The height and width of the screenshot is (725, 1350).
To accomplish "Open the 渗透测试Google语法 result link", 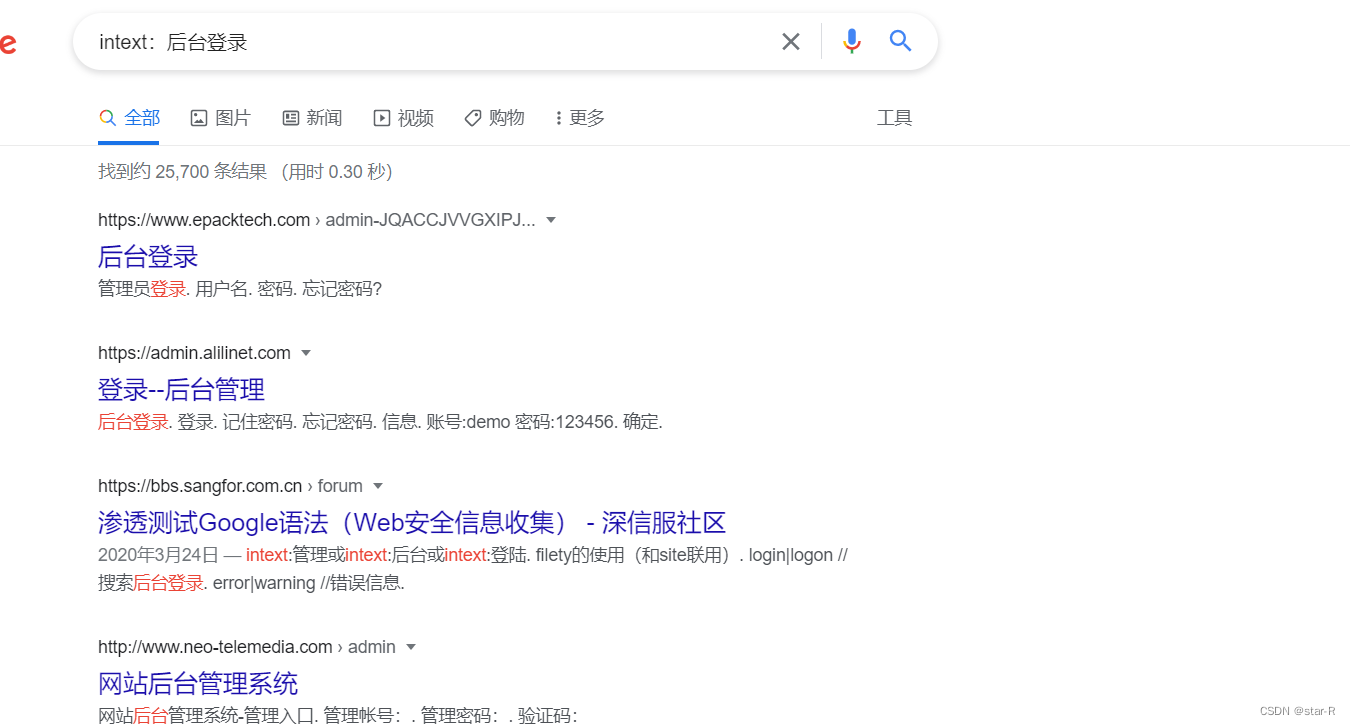I will [412, 522].
